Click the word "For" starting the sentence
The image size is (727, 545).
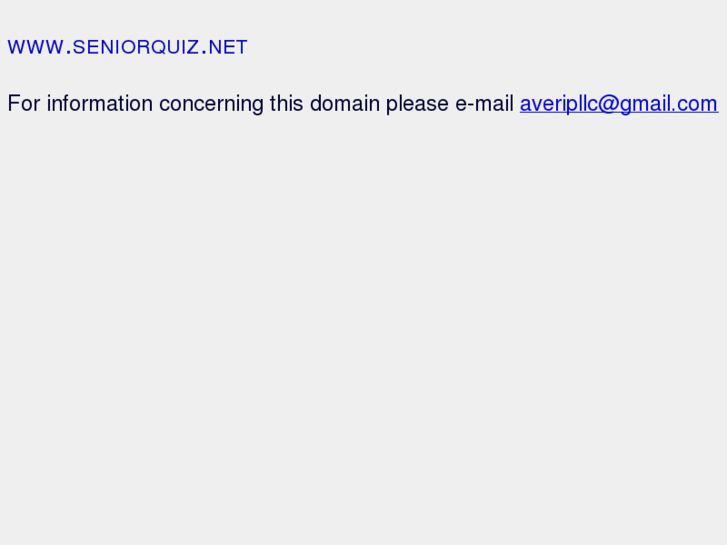coord(24,104)
